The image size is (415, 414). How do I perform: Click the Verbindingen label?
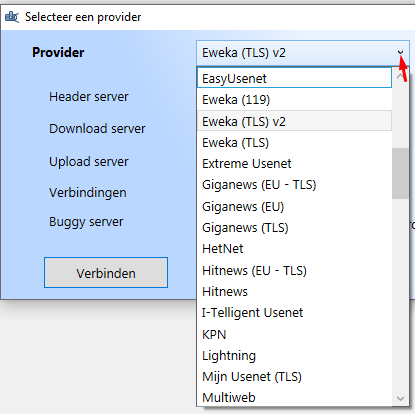[x=88, y=193]
